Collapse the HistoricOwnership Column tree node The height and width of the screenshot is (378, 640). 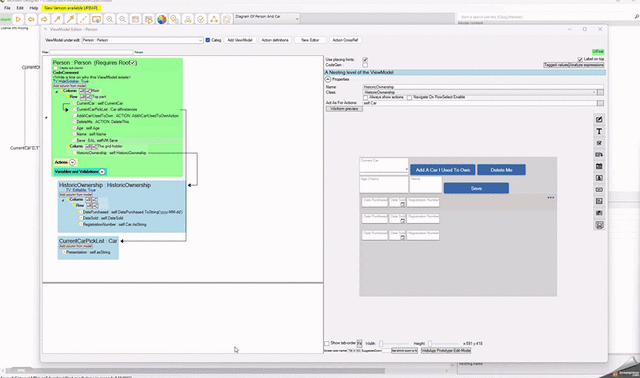point(63,200)
